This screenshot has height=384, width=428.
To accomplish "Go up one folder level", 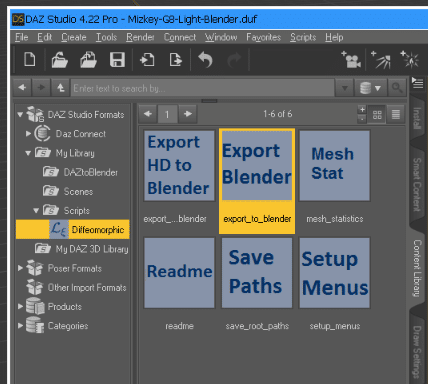I will tap(60, 88).
